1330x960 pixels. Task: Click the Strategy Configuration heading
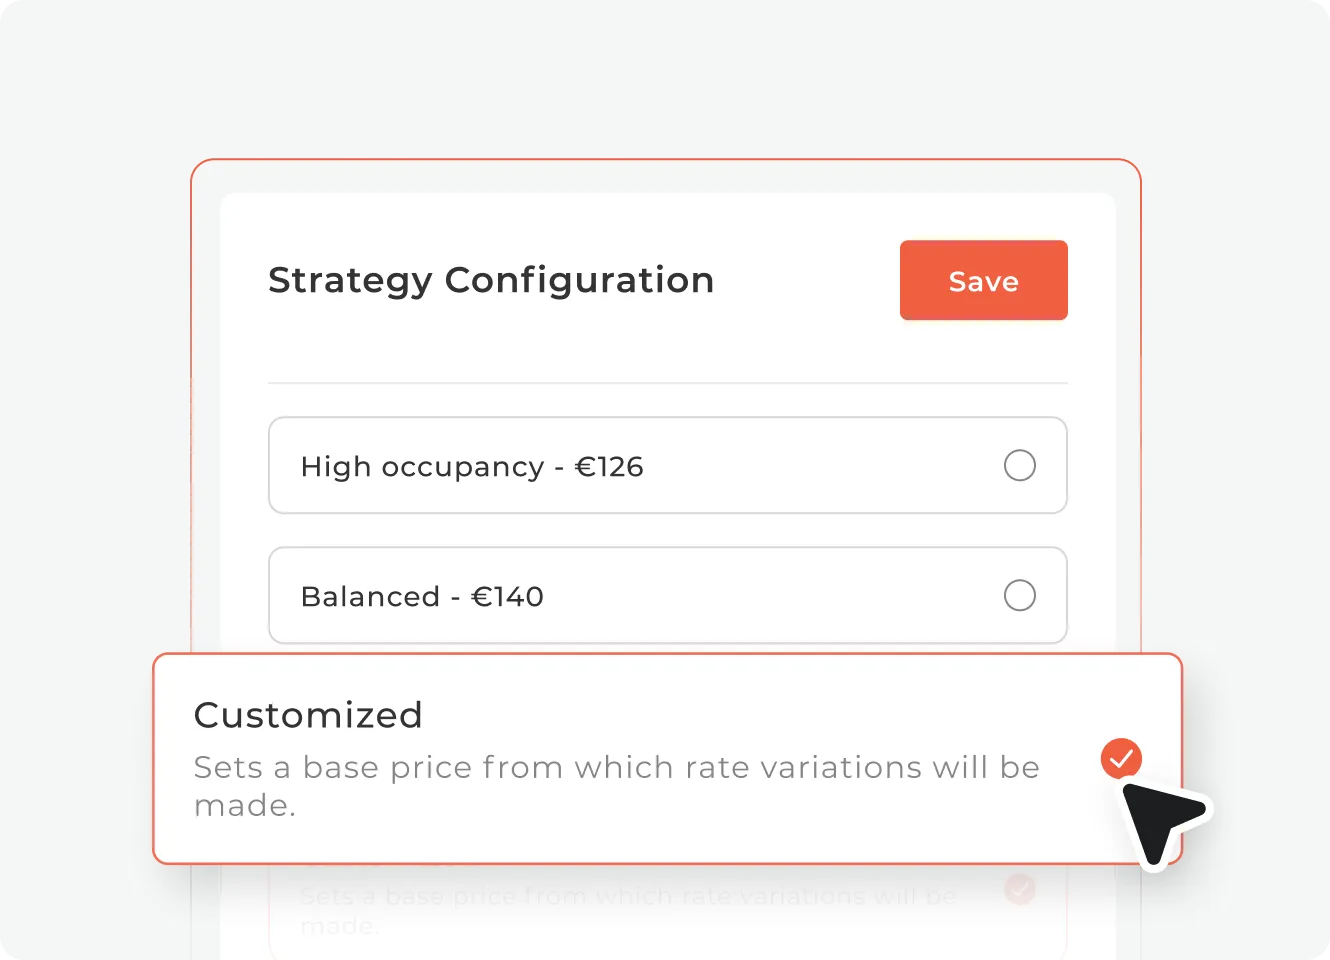coord(491,281)
